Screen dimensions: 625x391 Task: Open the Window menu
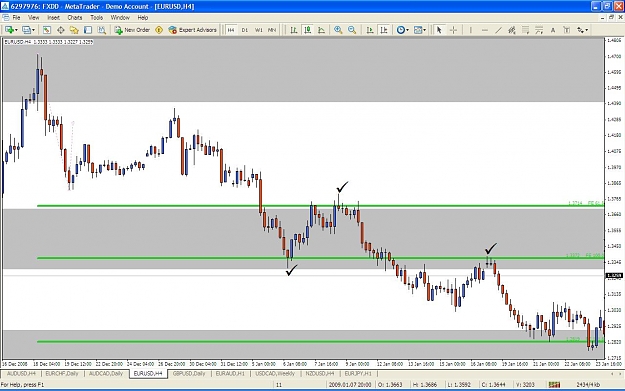tap(120, 18)
